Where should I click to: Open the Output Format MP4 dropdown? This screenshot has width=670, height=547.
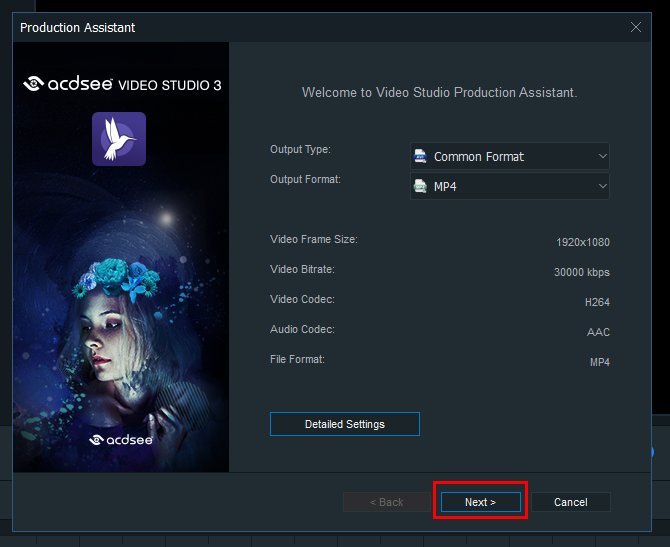tap(509, 186)
